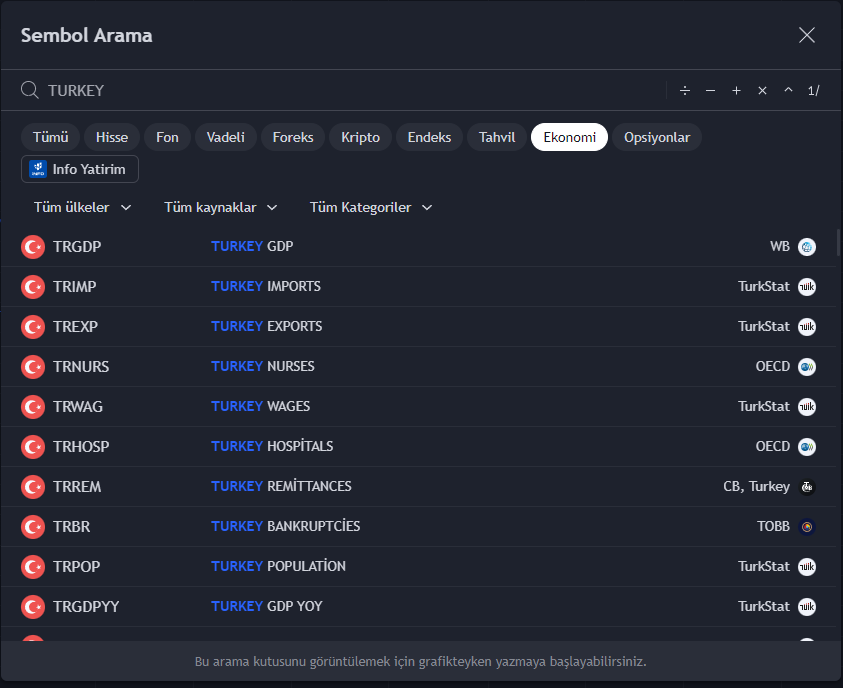Click TurkStat logo on TURKEY GDP YOY row
843x688 pixels.
[x=806, y=607]
